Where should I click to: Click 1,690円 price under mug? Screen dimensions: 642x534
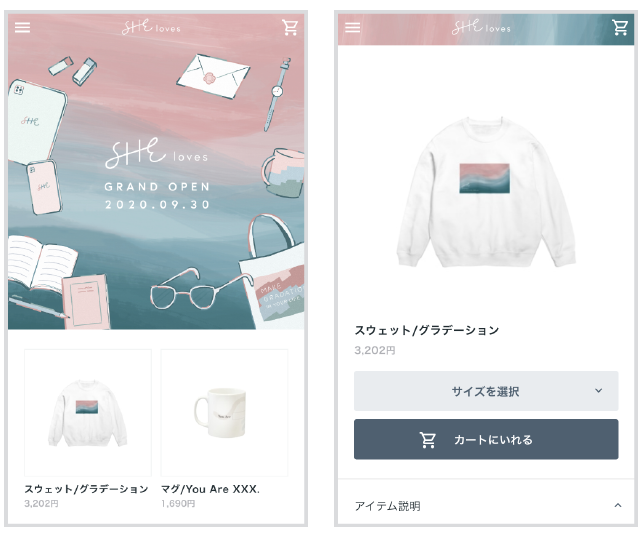178,504
